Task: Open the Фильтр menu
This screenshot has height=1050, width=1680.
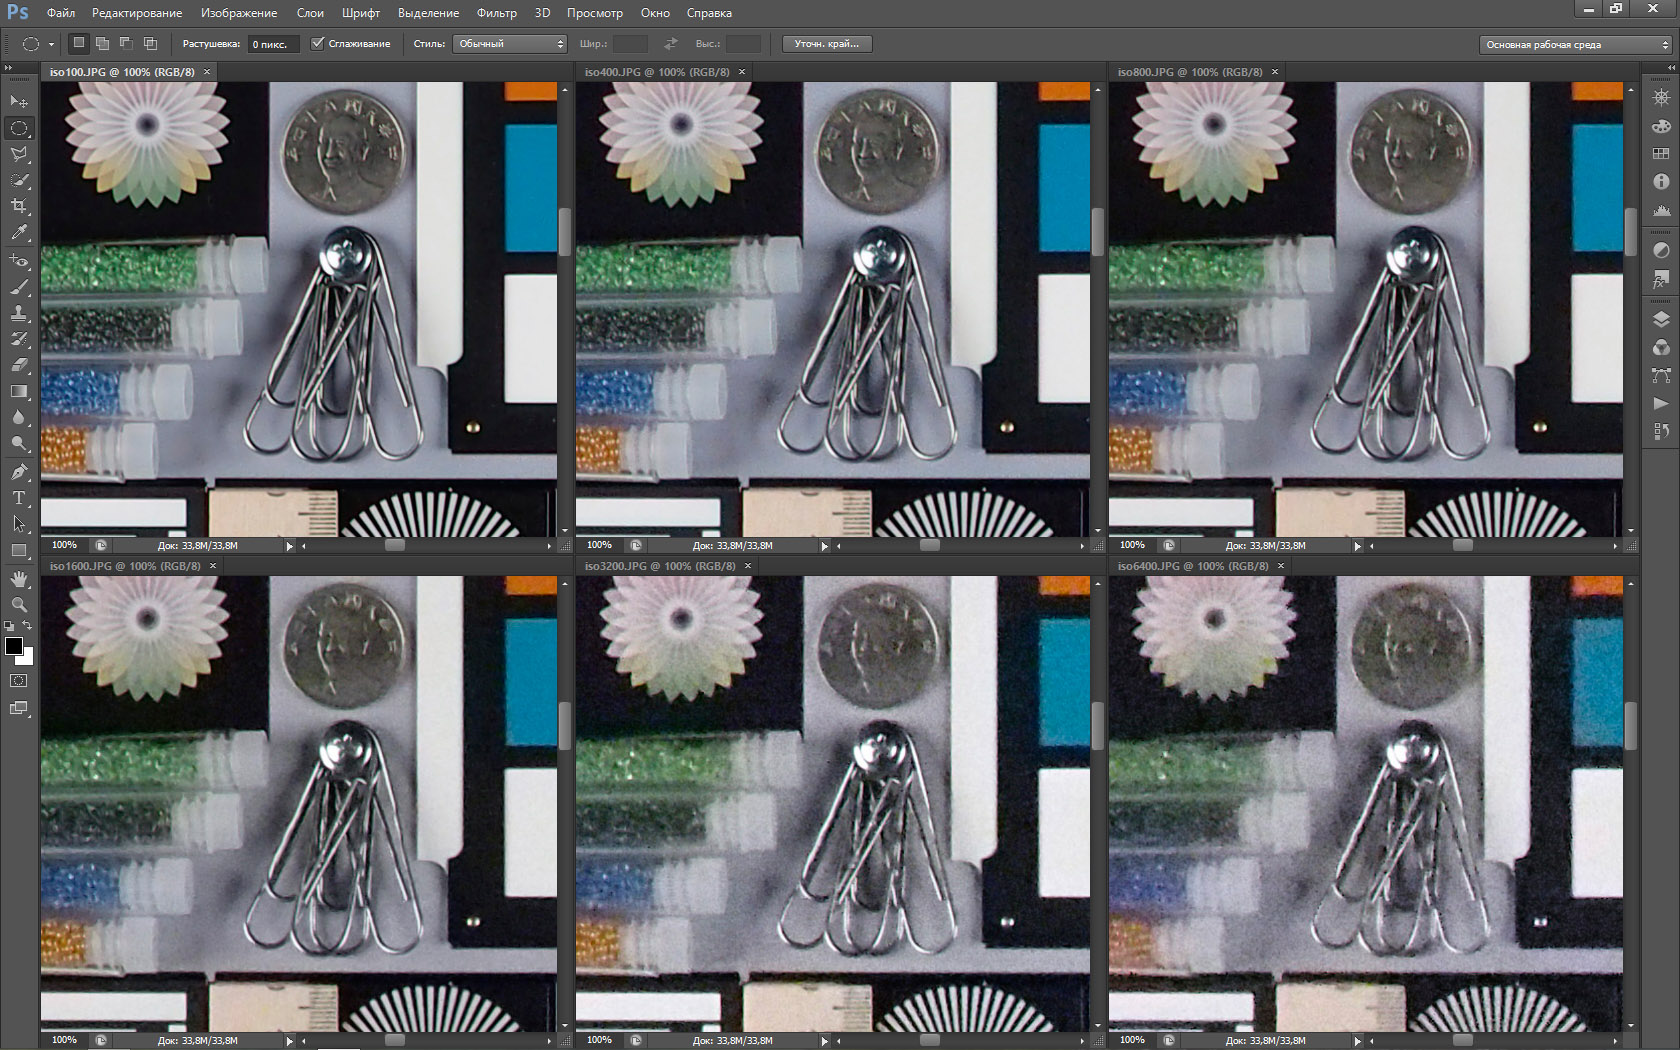Action: pyautogui.click(x=497, y=13)
